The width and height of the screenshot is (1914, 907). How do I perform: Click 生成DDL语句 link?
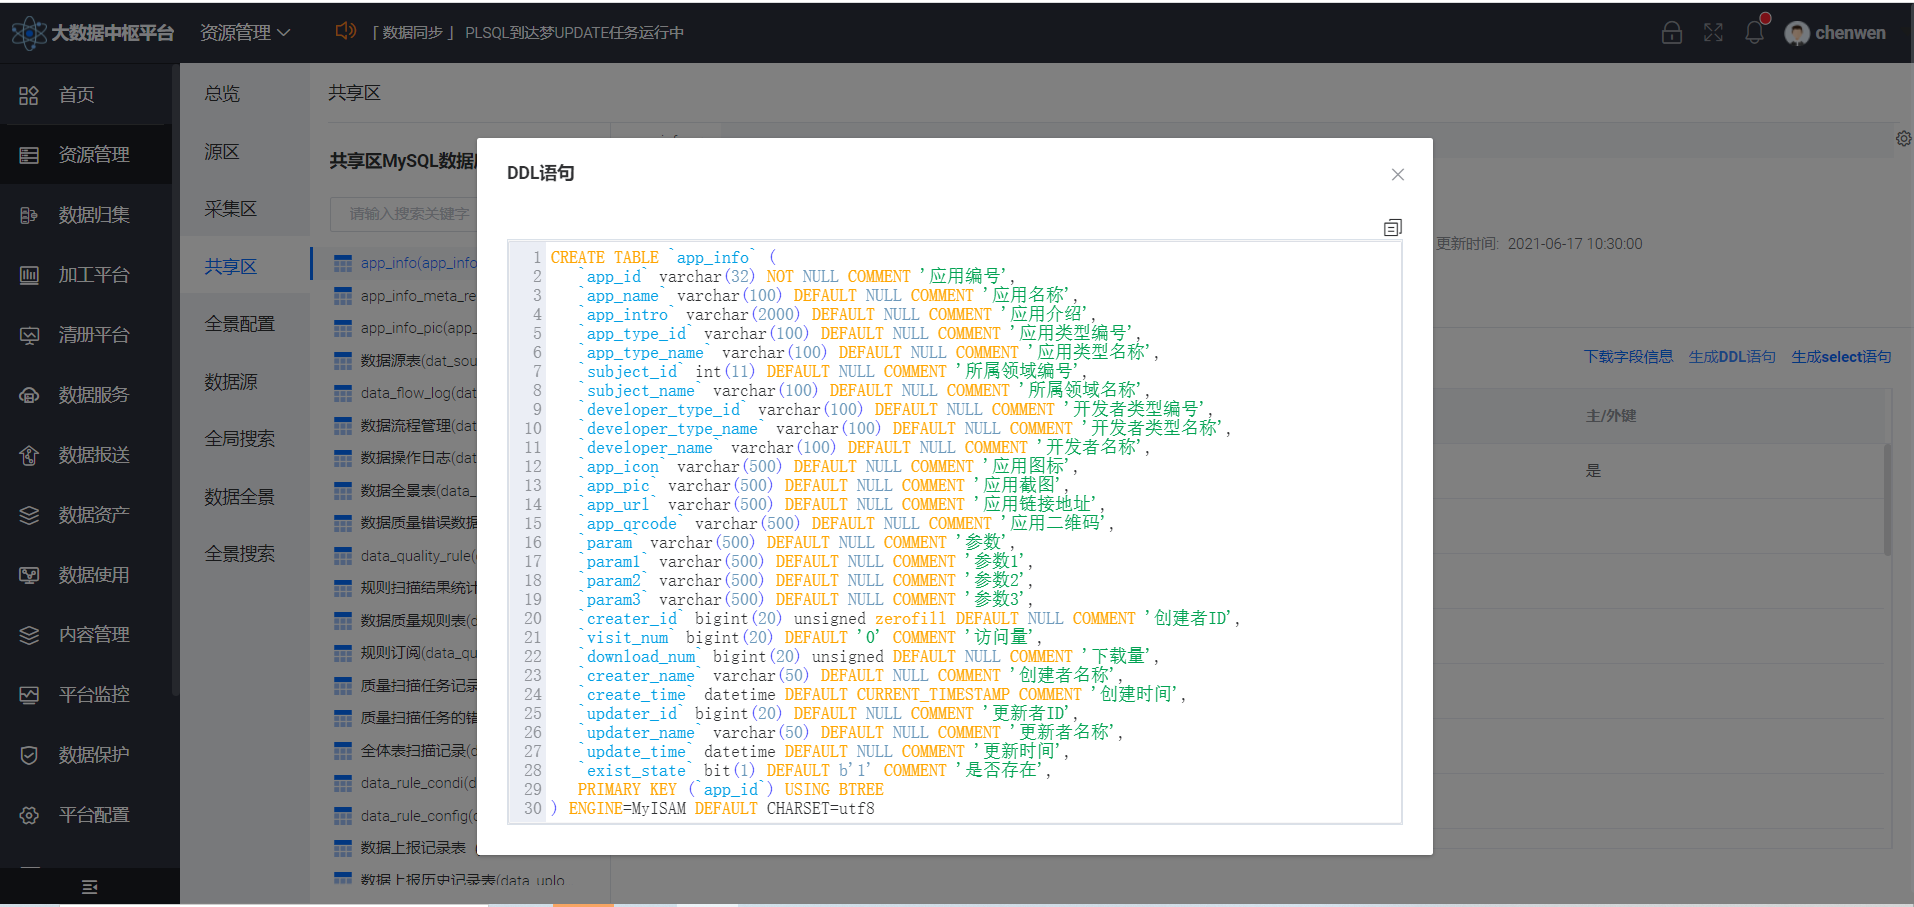[1732, 357]
